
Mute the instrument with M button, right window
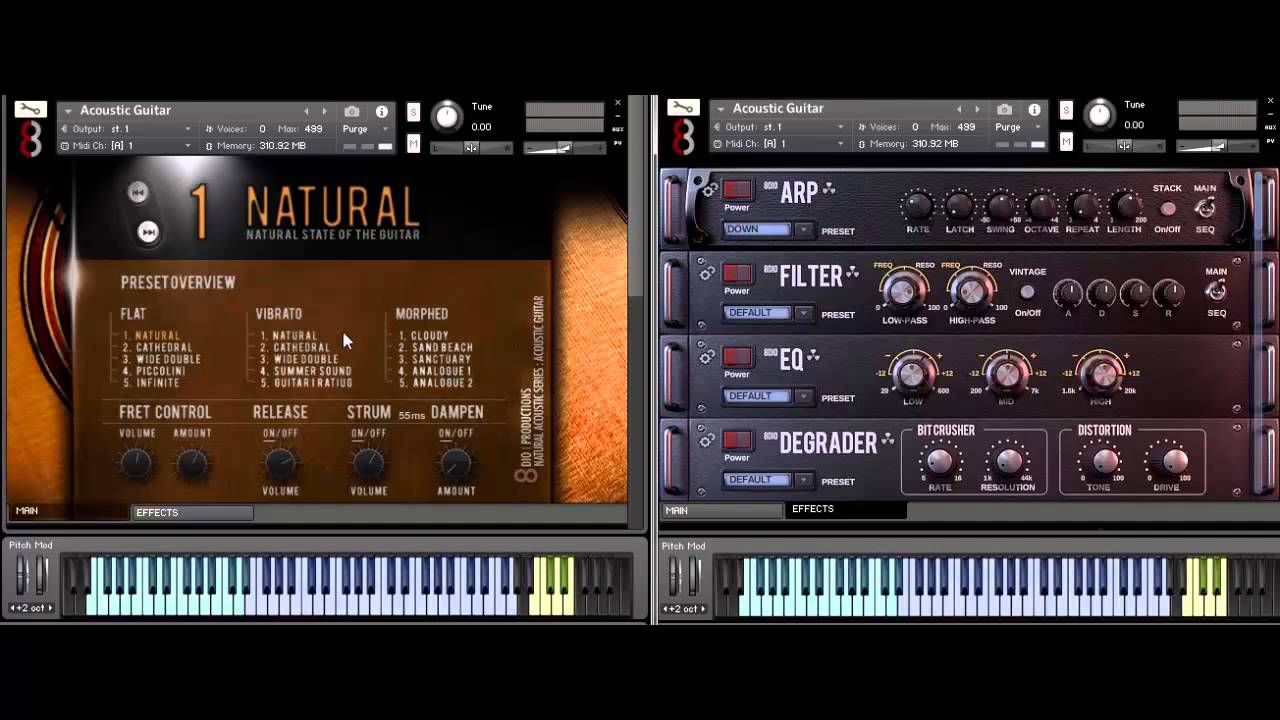1066,142
